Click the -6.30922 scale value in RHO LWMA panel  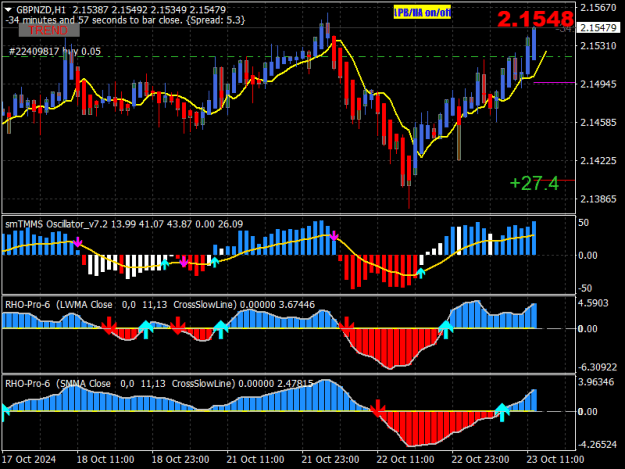[x=597, y=367]
